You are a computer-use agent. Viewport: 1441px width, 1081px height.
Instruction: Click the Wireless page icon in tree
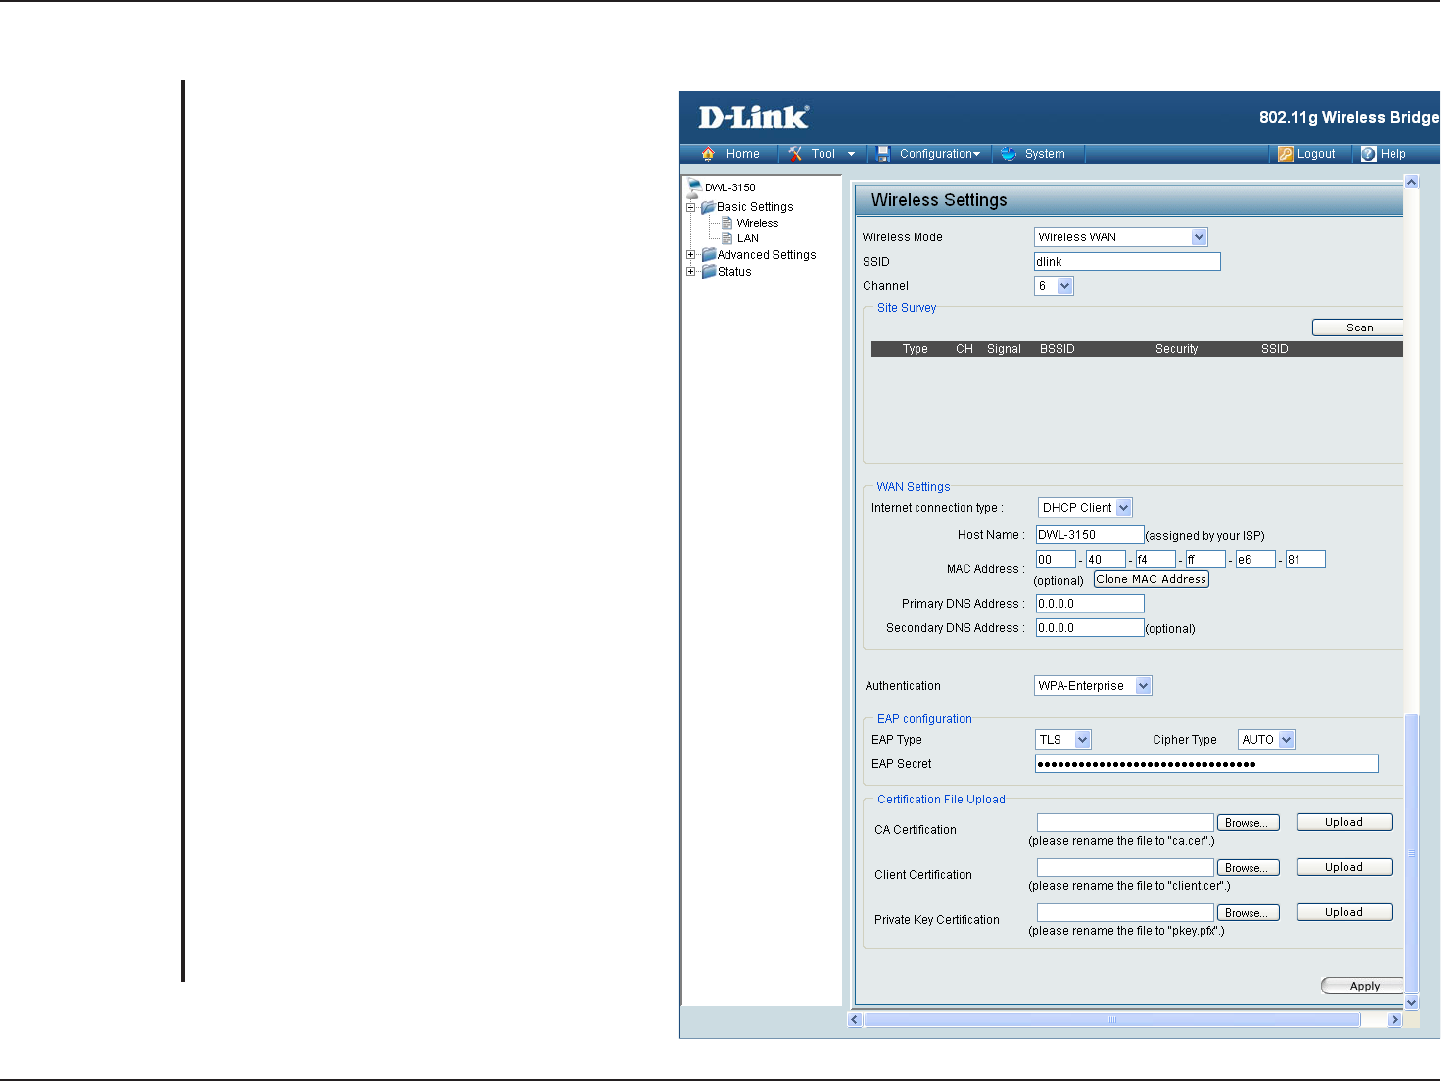point(727,223)
